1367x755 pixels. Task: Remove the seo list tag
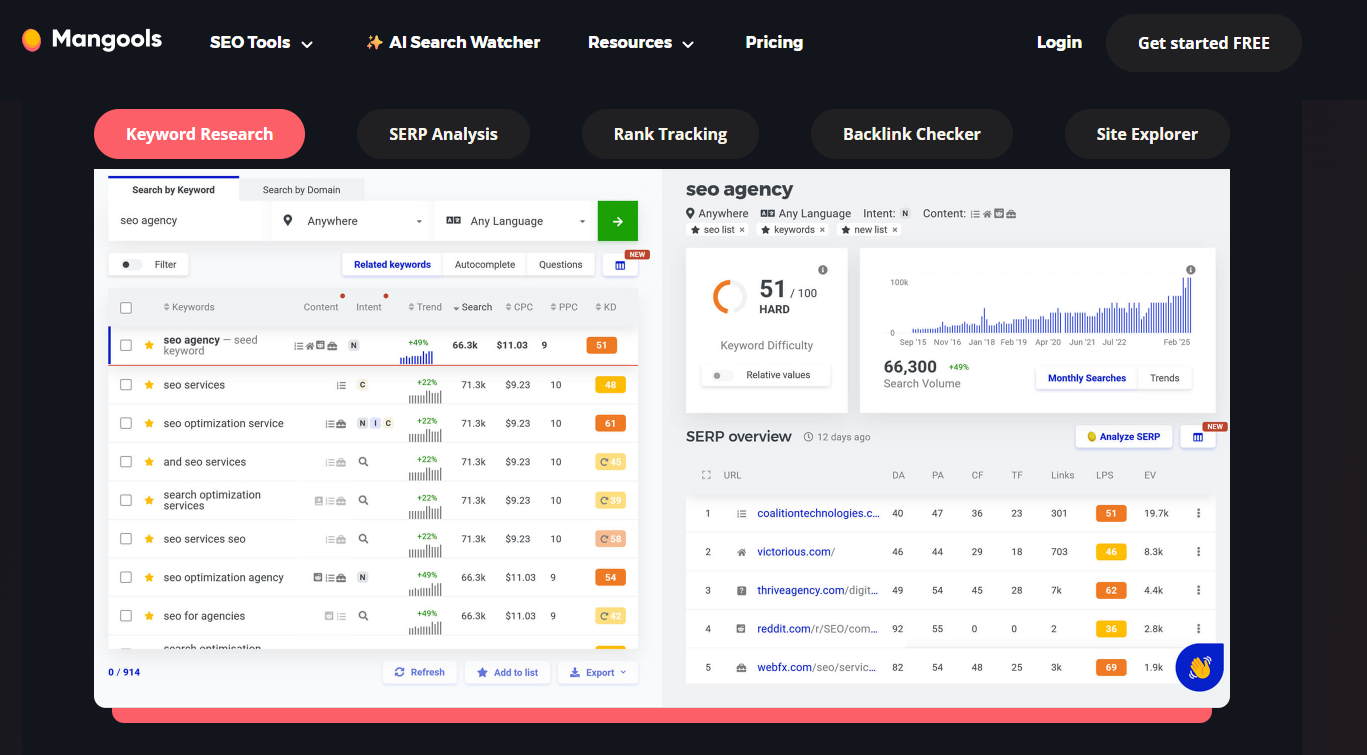click(x=741, y=230)
